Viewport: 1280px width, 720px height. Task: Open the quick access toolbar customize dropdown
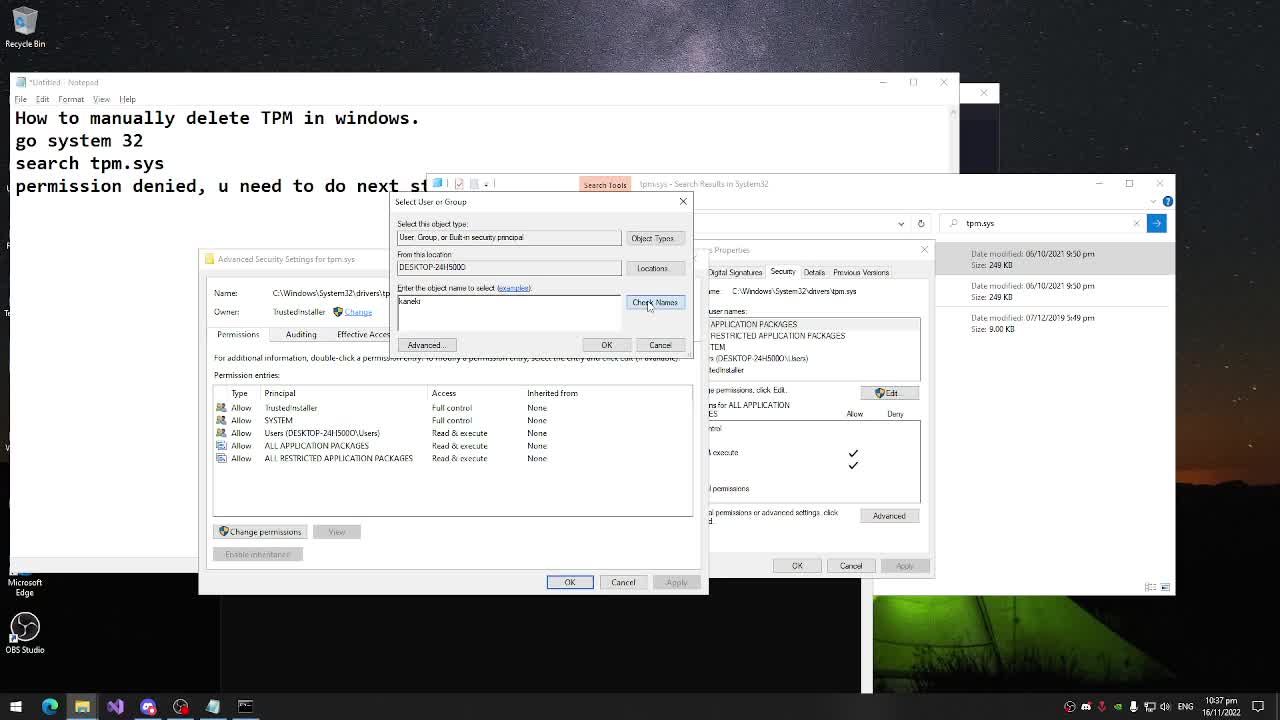pos(486,184)
